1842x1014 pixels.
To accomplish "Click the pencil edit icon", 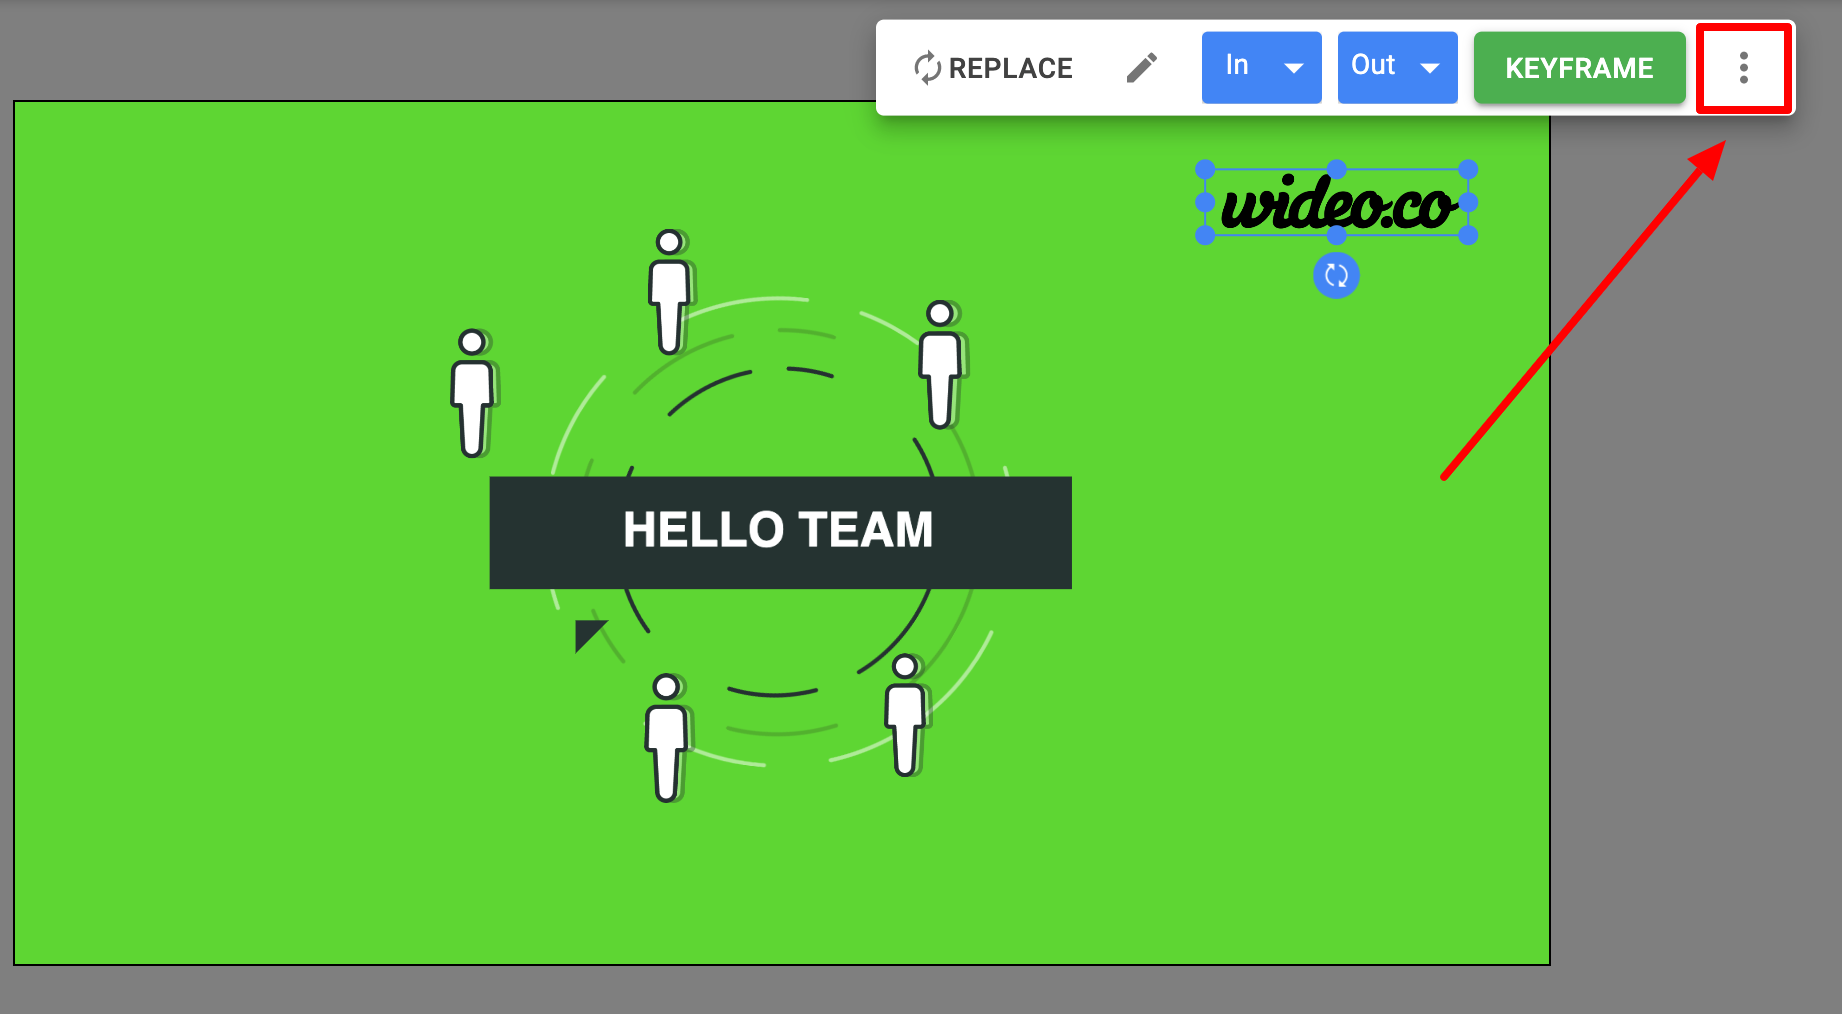I will point(1142,68).
